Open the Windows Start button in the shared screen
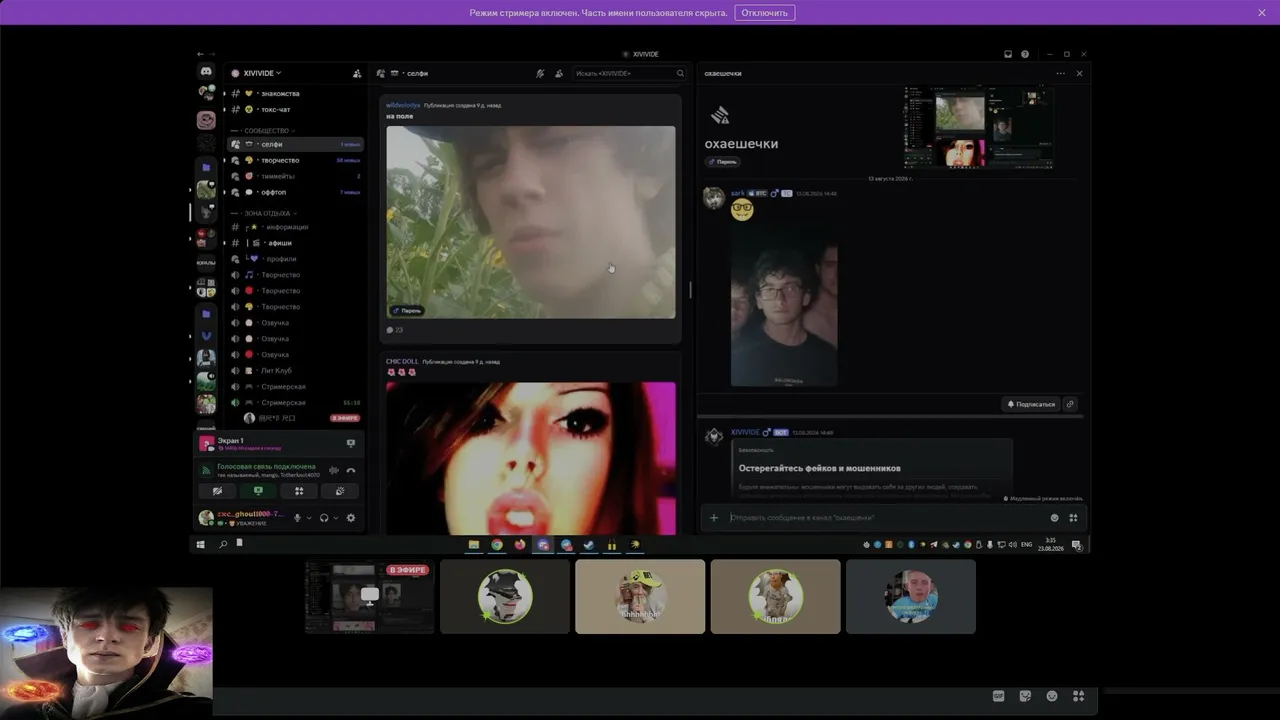1280x720 pixels. point(201,545)
